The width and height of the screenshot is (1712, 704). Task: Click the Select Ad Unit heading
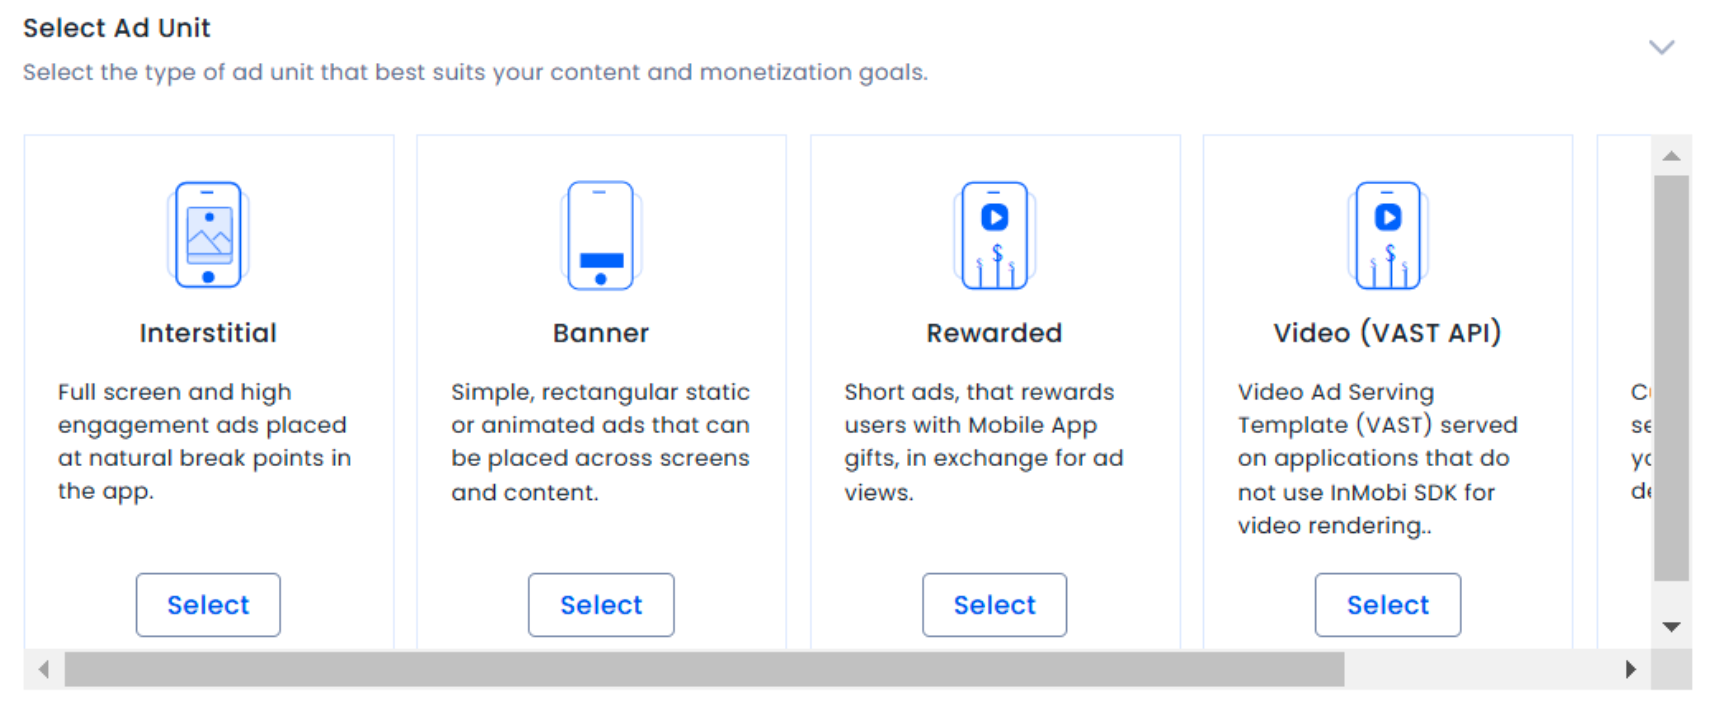[117, 28]
